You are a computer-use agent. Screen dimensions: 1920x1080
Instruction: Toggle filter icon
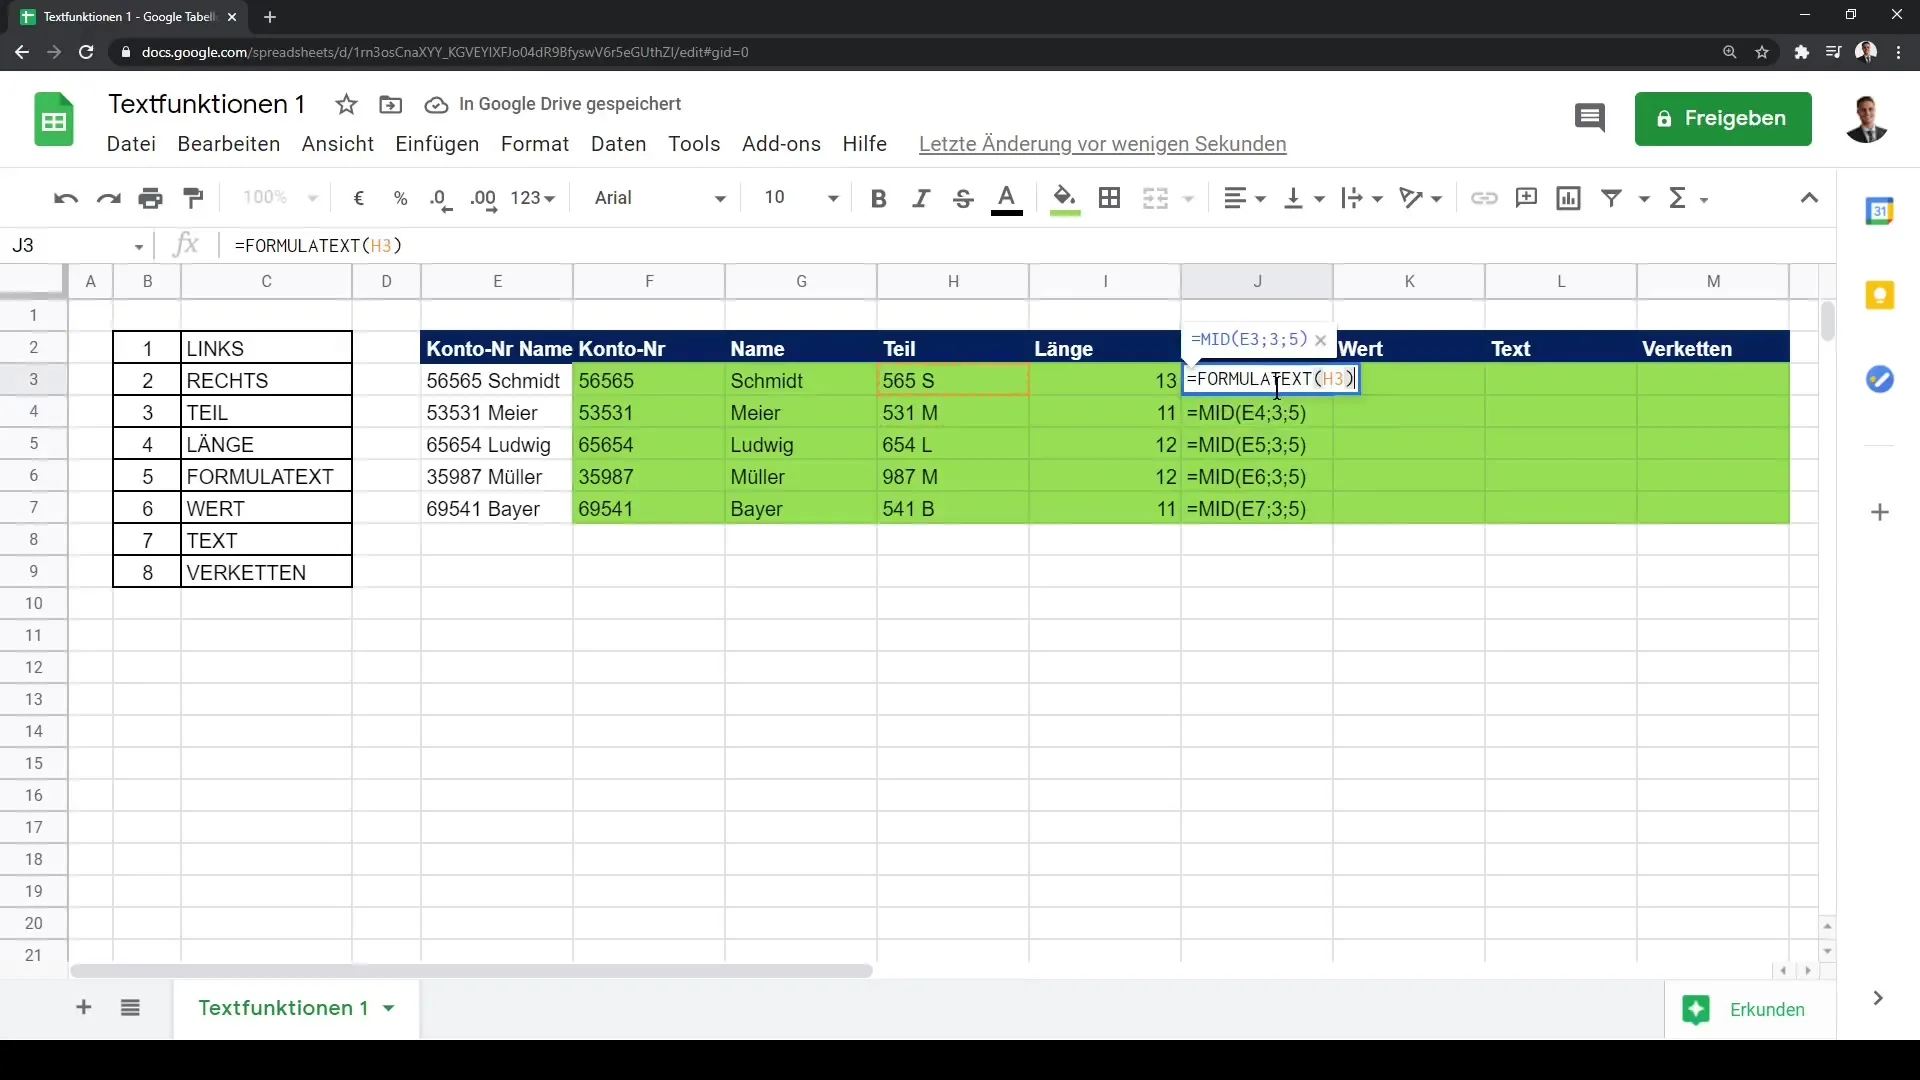[1611, 198]
